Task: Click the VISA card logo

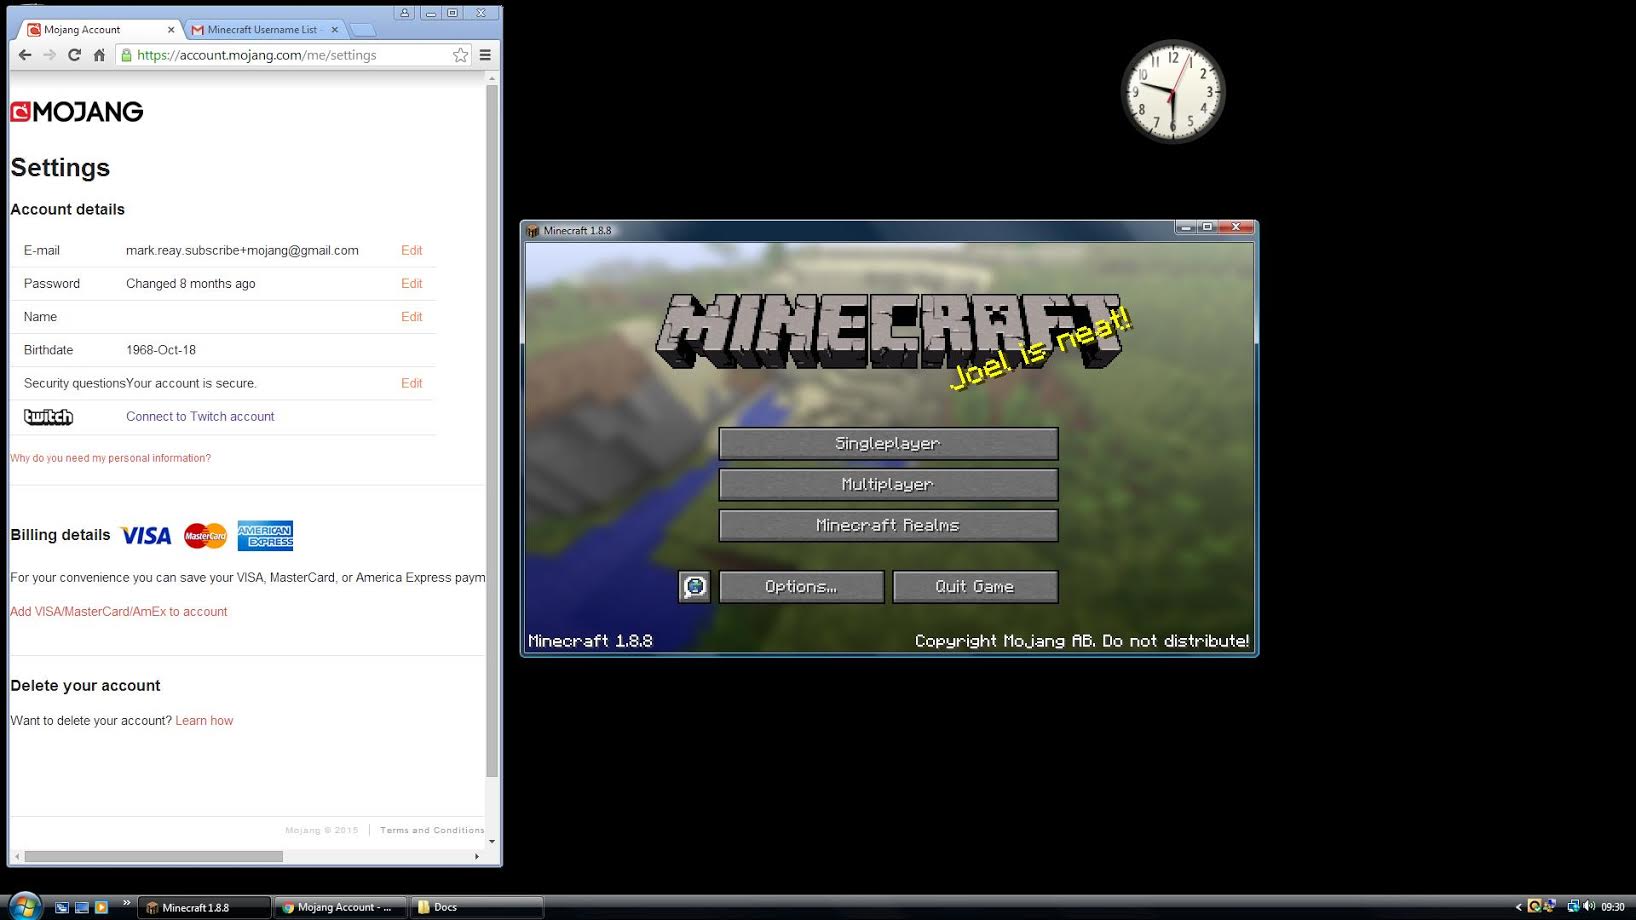Action: pyautogui.click(x=146, y=536)
